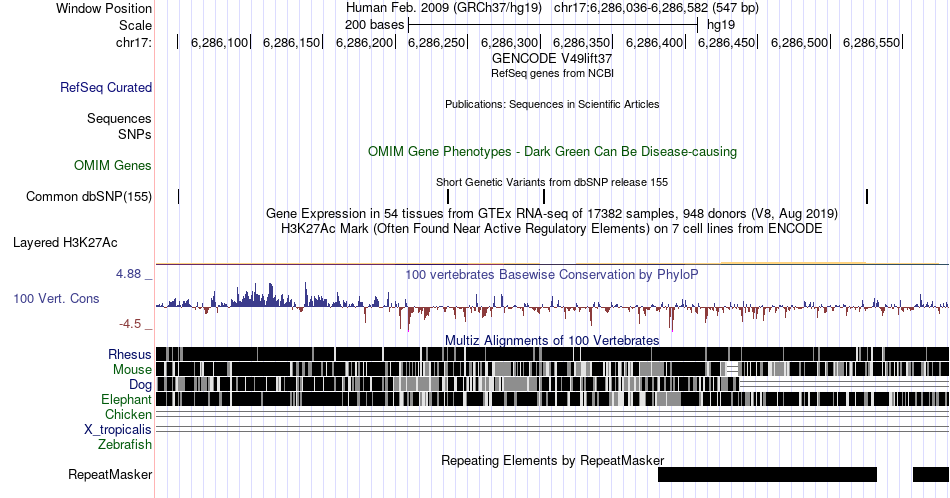Click the H3K27Ac Mark track title
Viewport: 950px width, 498px height.
click(552, 228)
